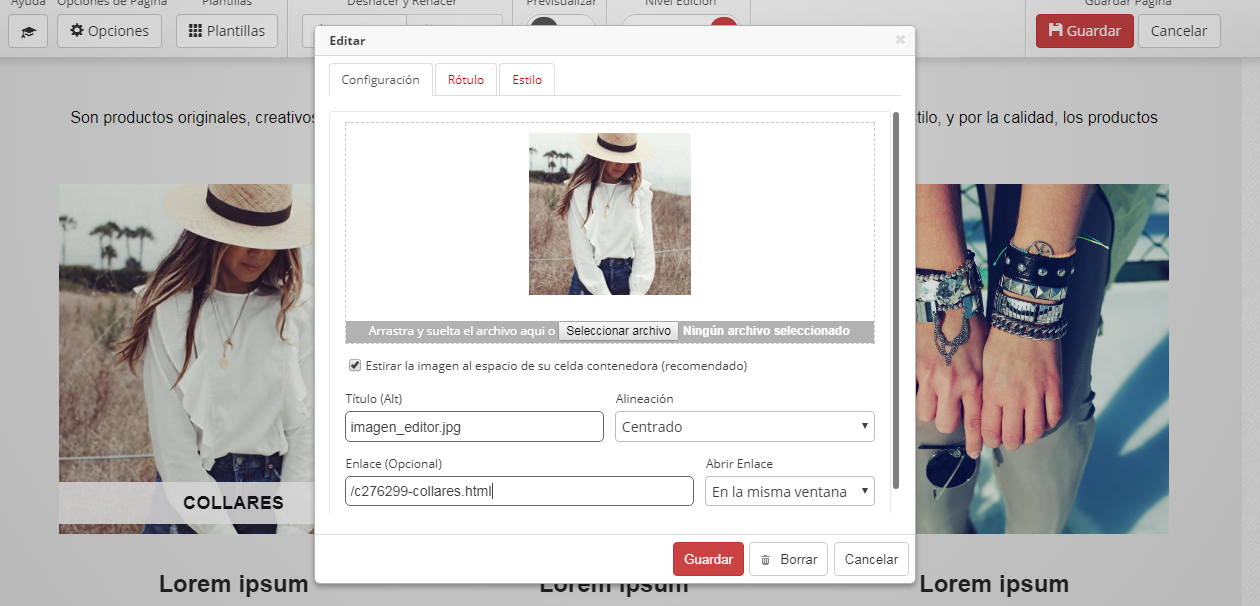Screen dimensions: 1260x606
Task: Close the Editar dialog with X
Action: click(x=900, y=40)
